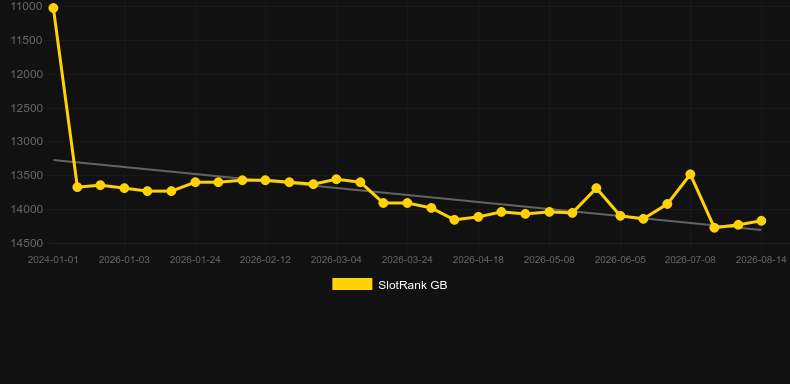Click the x-axis label 2026-03-24
The width and height of the screenshot is (790, 384).
click(407, 260)
